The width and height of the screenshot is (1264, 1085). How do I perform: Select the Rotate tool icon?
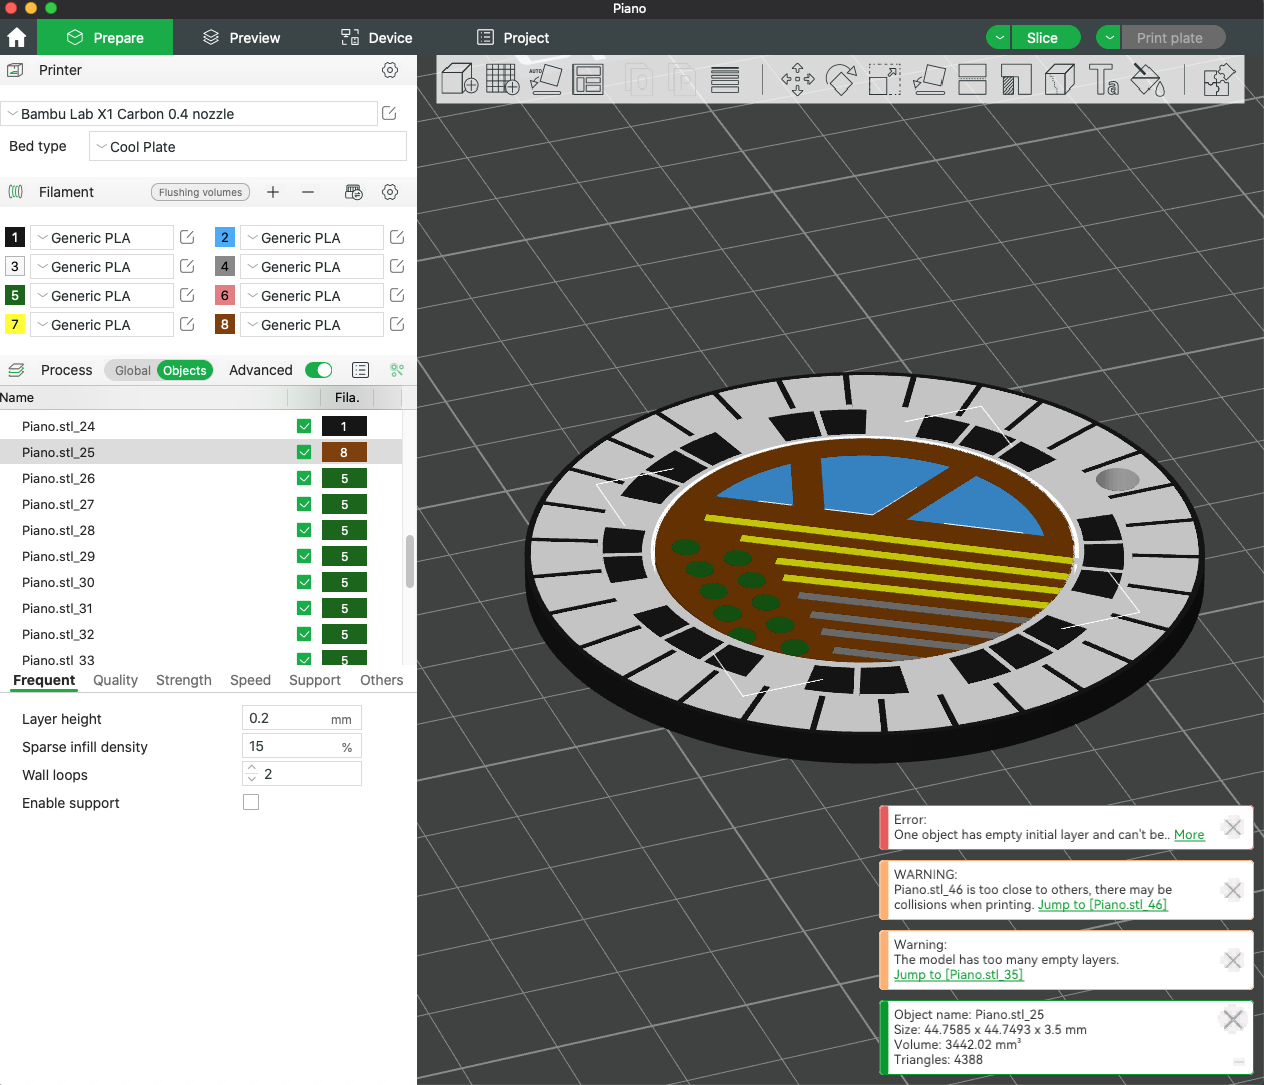(x=841, y=79)
